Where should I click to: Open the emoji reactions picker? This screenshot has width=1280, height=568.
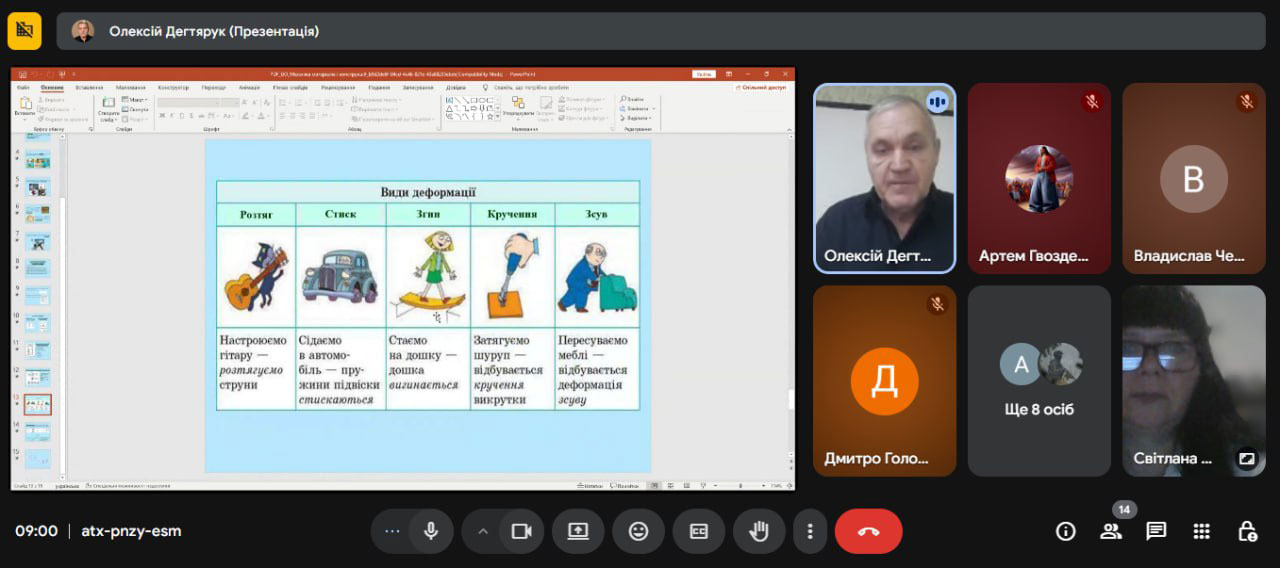pos(638,531)
